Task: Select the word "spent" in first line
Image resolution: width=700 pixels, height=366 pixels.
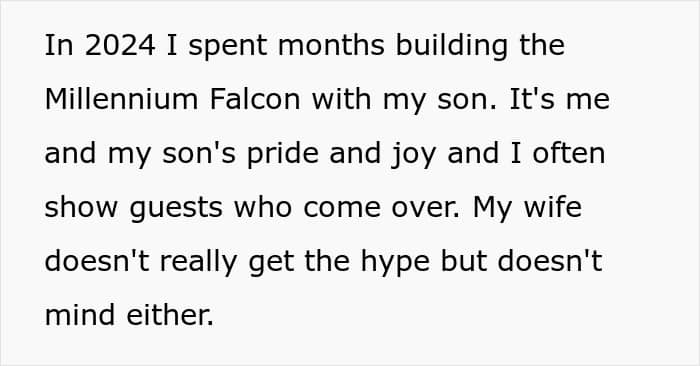Action: (228, 48)
